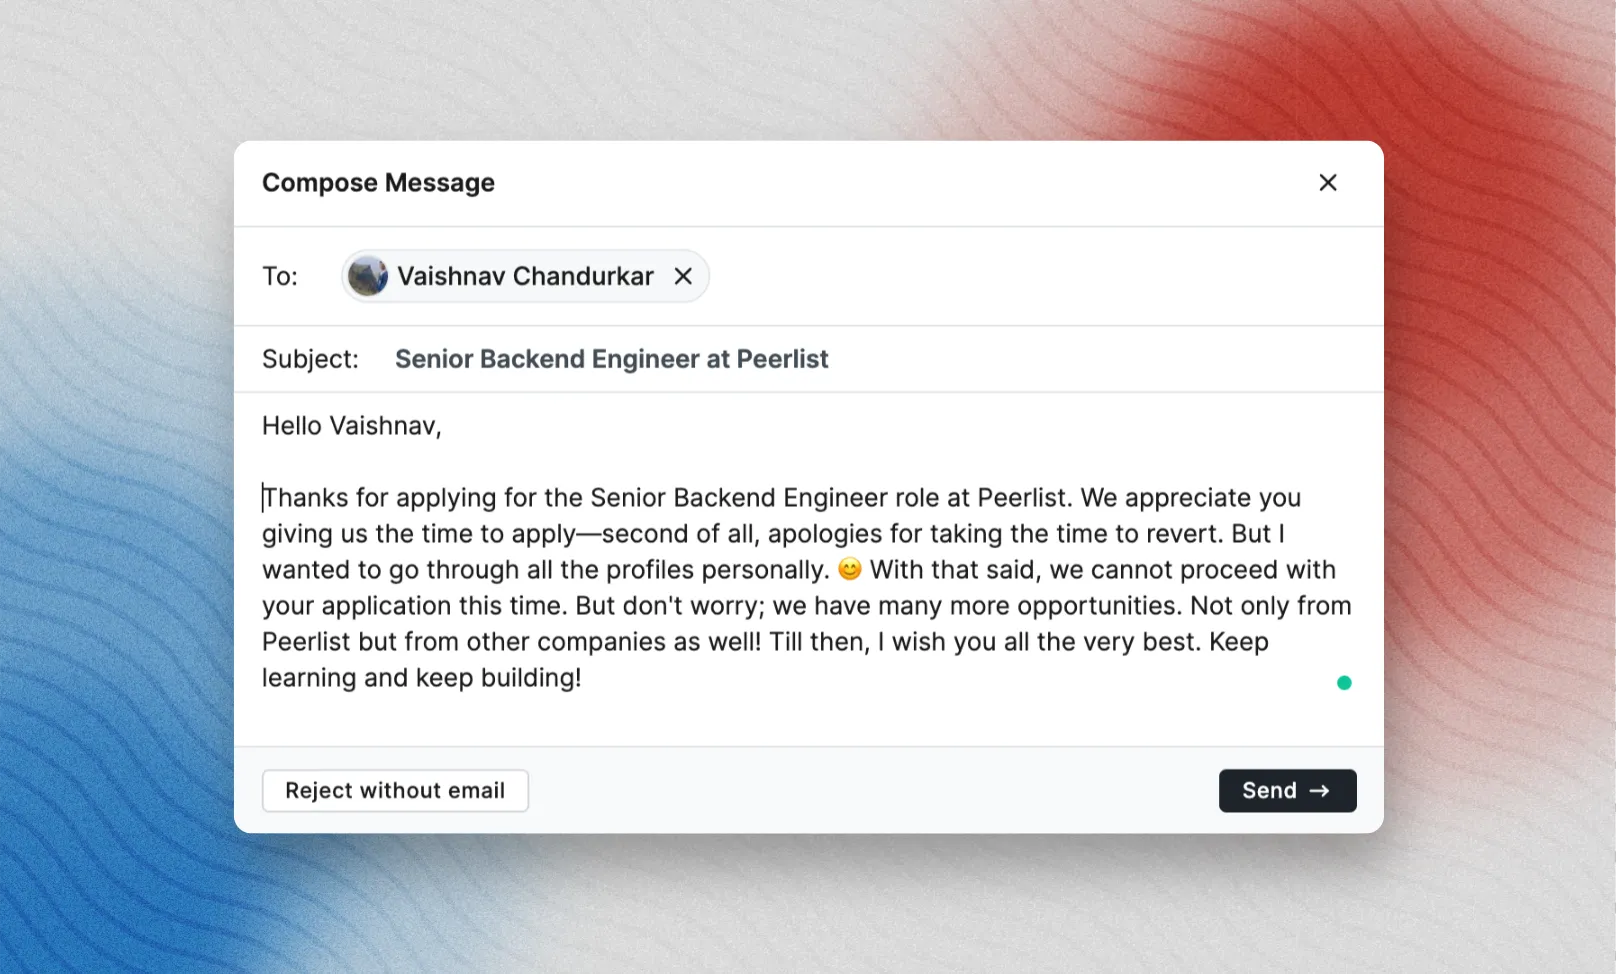Screen dimensions: 1616x974
Task: Click the arrow icon on the Send button
Action: [x=1320, y=791]
